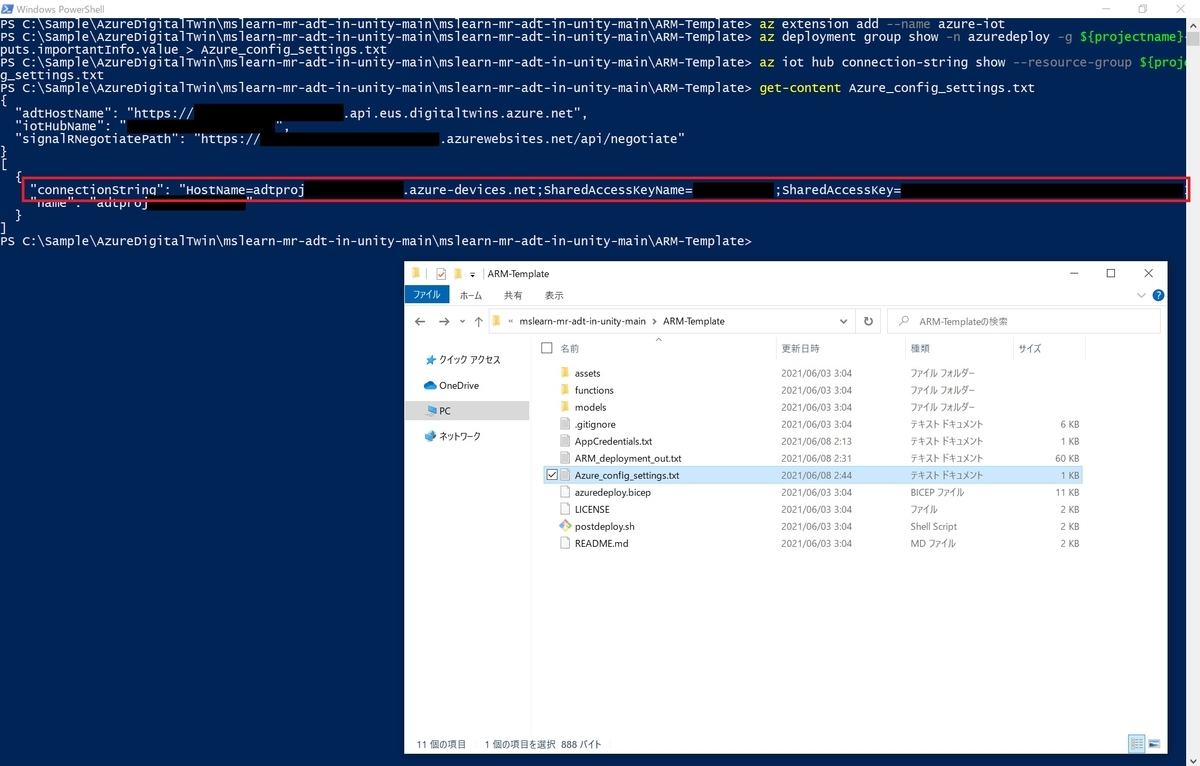Open the 共有 ribbon tab
Screen dimensions: 1200x766
coord(512,295)
